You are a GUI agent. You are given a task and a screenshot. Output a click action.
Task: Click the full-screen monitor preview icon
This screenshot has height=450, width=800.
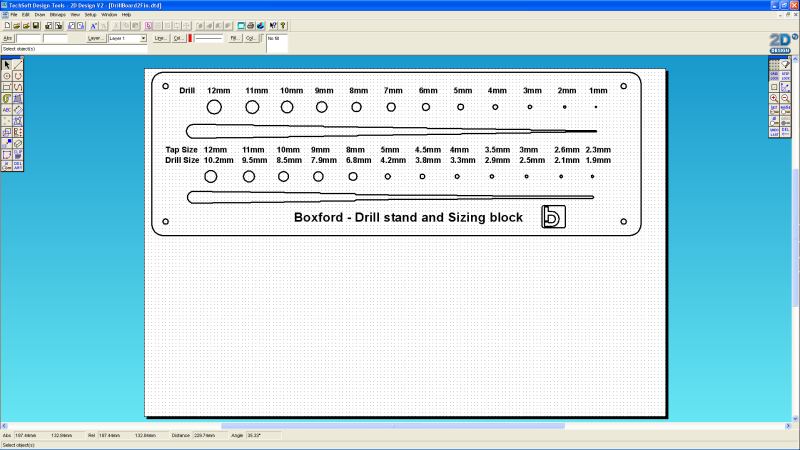[241, 26]
